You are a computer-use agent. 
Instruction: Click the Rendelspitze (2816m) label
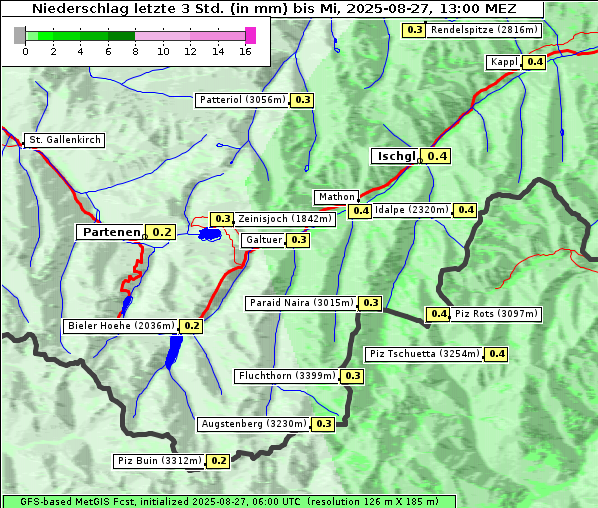coord(484,30)
